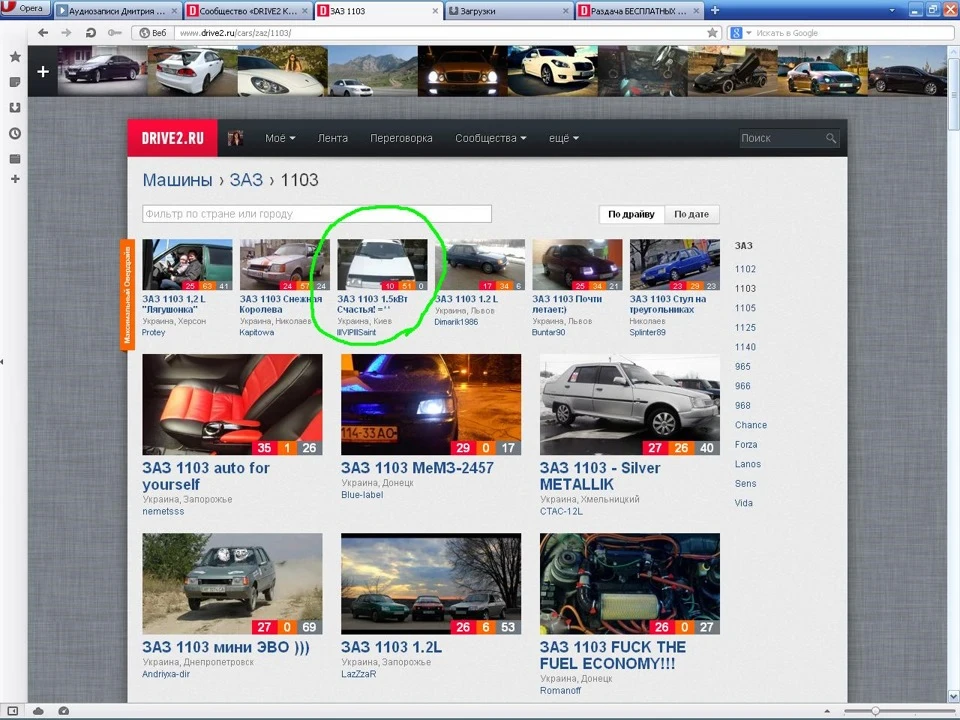This screenshot has height=720, width=960.
Task: Open the Forza model link
Action: click(746, 444)
